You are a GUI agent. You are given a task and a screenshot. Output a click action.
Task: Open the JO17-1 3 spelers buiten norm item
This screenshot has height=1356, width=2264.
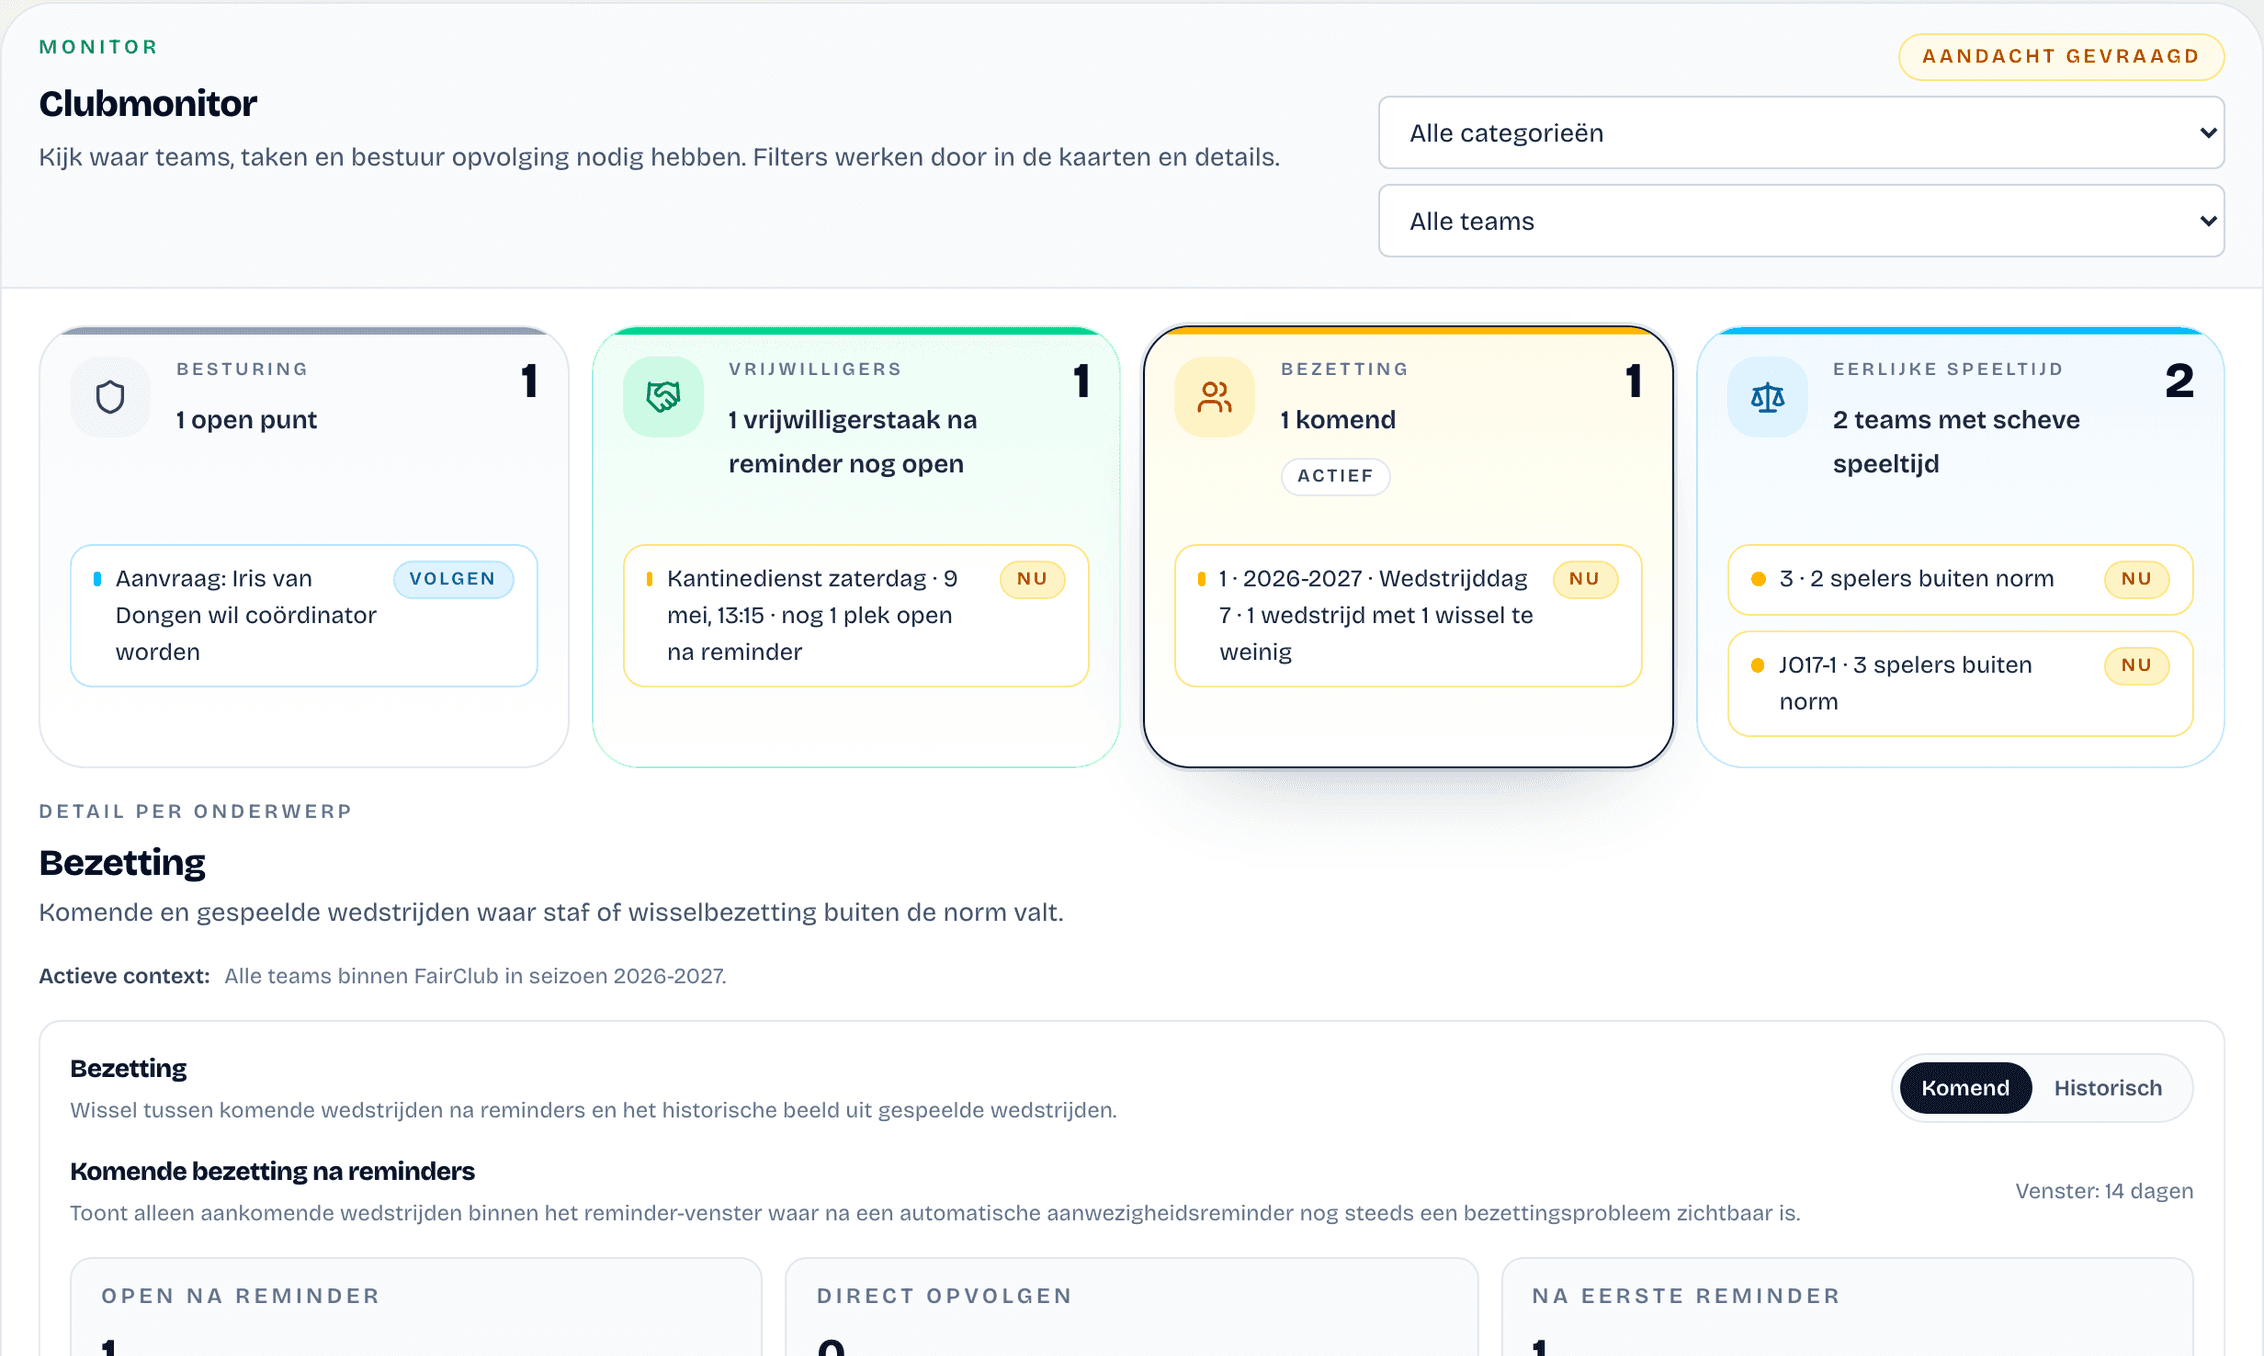coord(1960,683)
